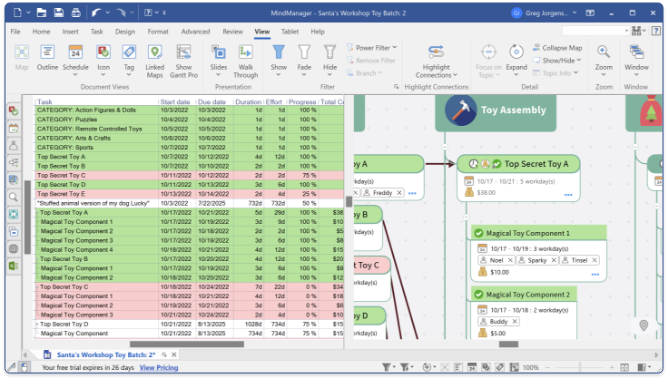Apply the Show filter funnel

[279, 60]
